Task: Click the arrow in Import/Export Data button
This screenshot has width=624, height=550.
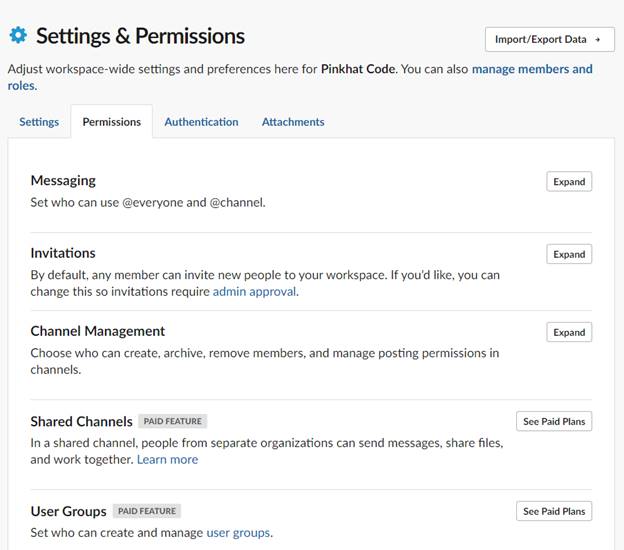Action: coord(597,39)
